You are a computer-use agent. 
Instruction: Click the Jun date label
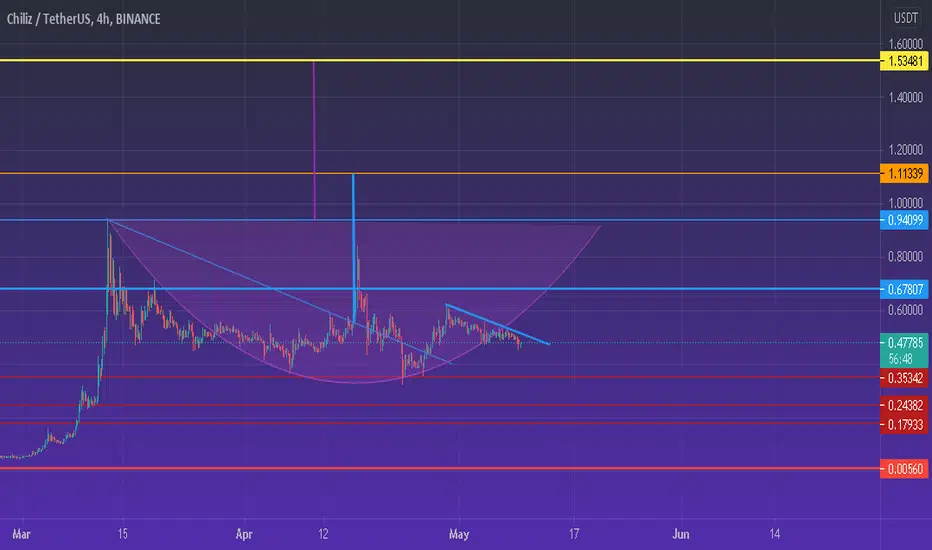681,534
